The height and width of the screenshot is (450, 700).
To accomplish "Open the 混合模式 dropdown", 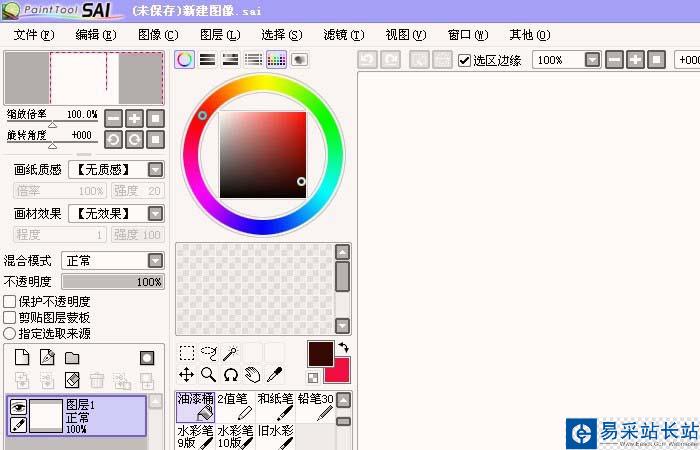I will pyautogui.click(x=155, y=260).
